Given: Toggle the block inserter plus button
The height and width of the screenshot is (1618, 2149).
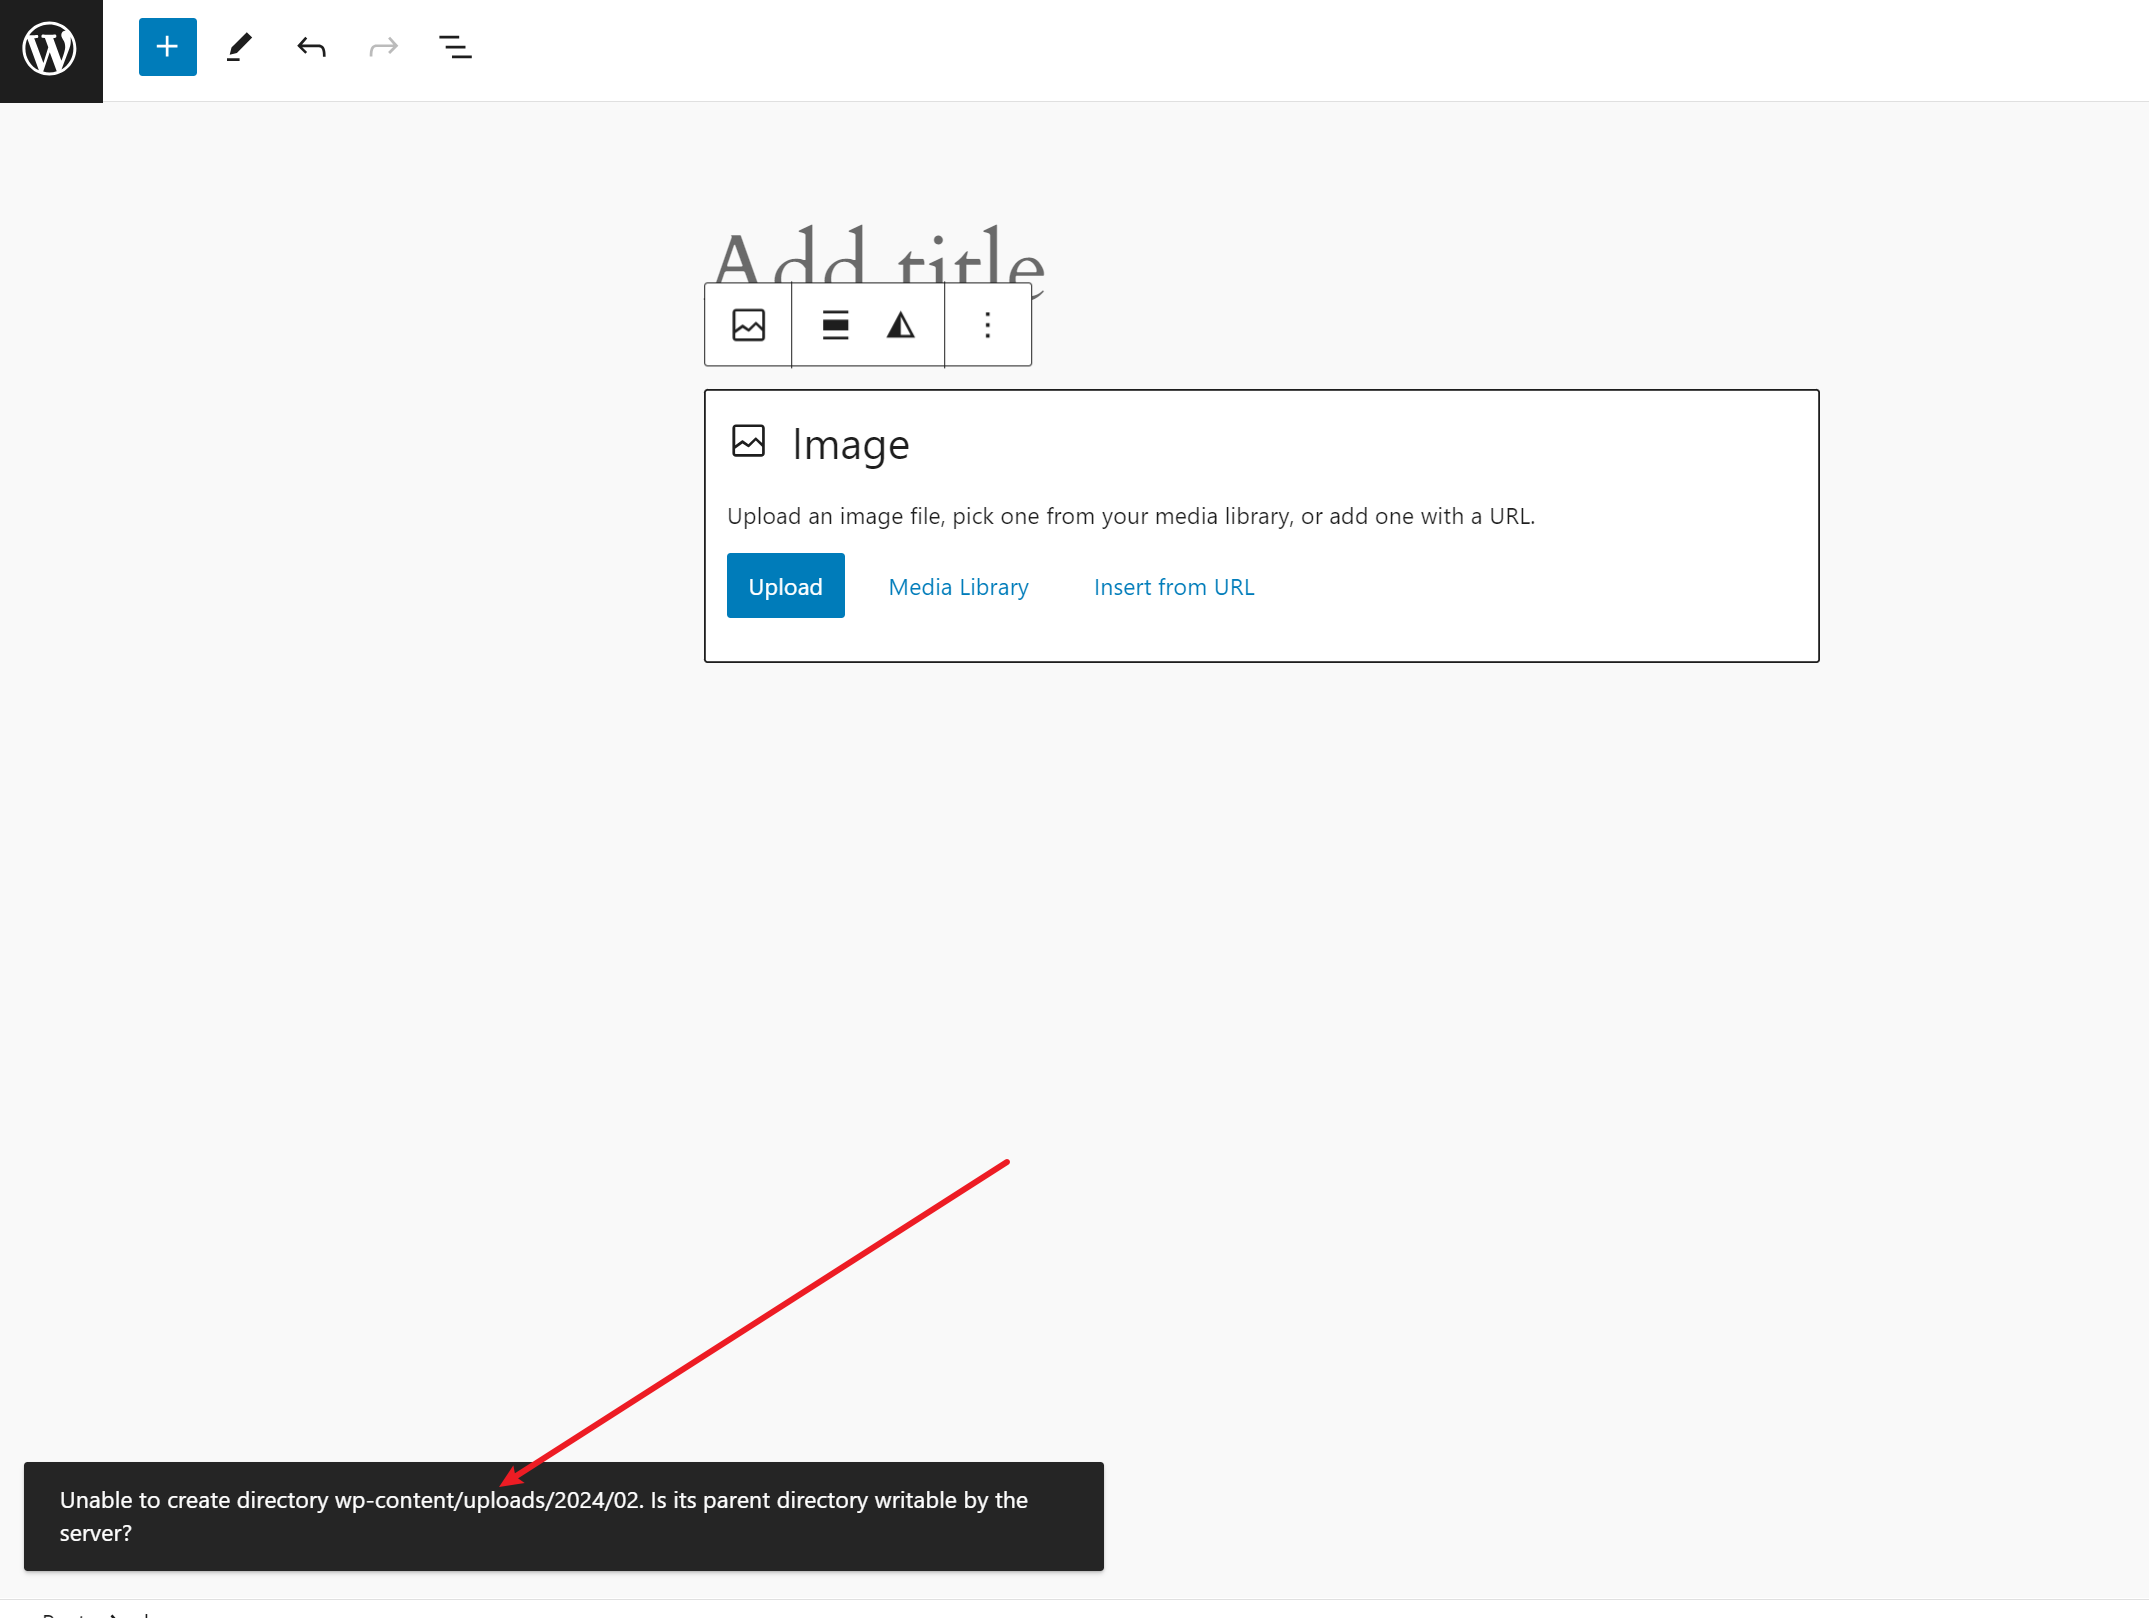Looking at the screenshot, I should click(167, 47).
